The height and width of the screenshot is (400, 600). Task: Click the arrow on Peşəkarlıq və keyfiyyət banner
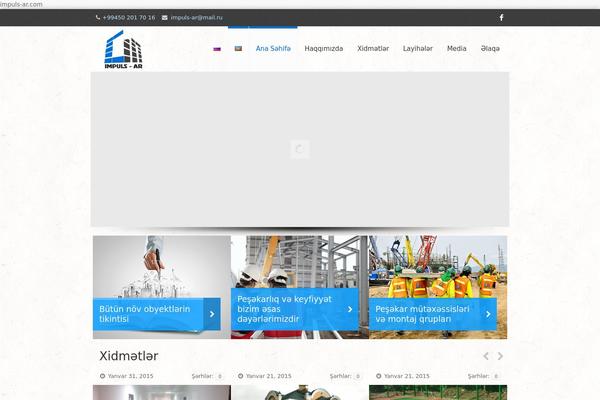(x=350, y=309)
